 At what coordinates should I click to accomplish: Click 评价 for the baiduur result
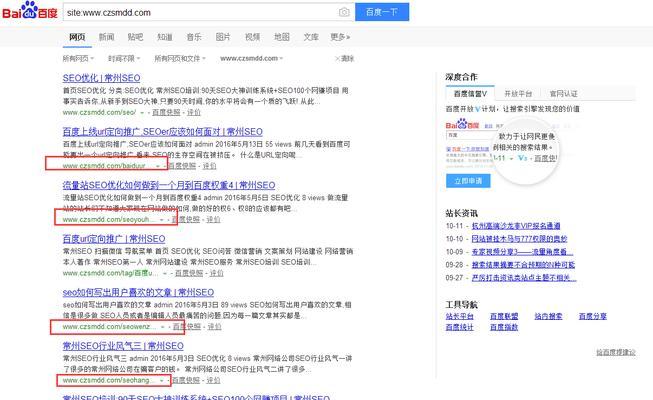click(x=209, y=166)
